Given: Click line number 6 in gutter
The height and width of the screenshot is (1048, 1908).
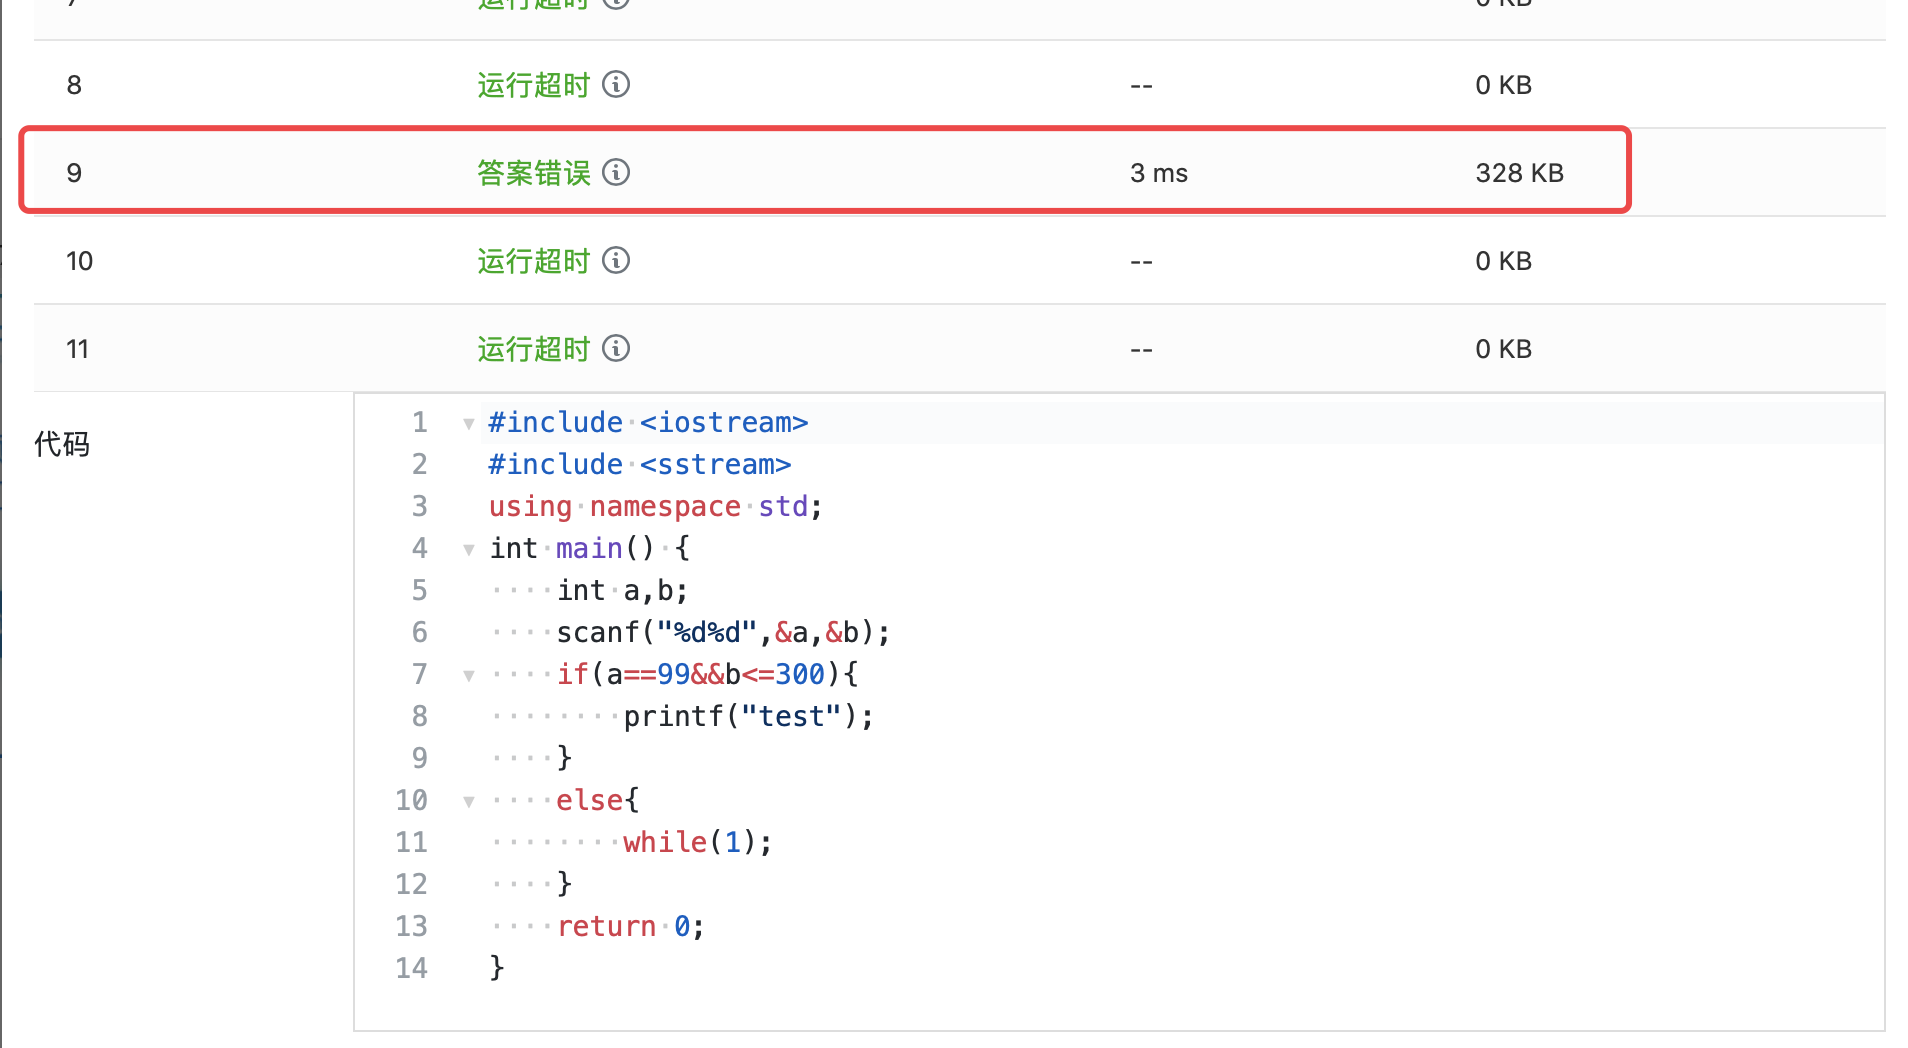Looking at the screenshot, I should pos(420,632).
